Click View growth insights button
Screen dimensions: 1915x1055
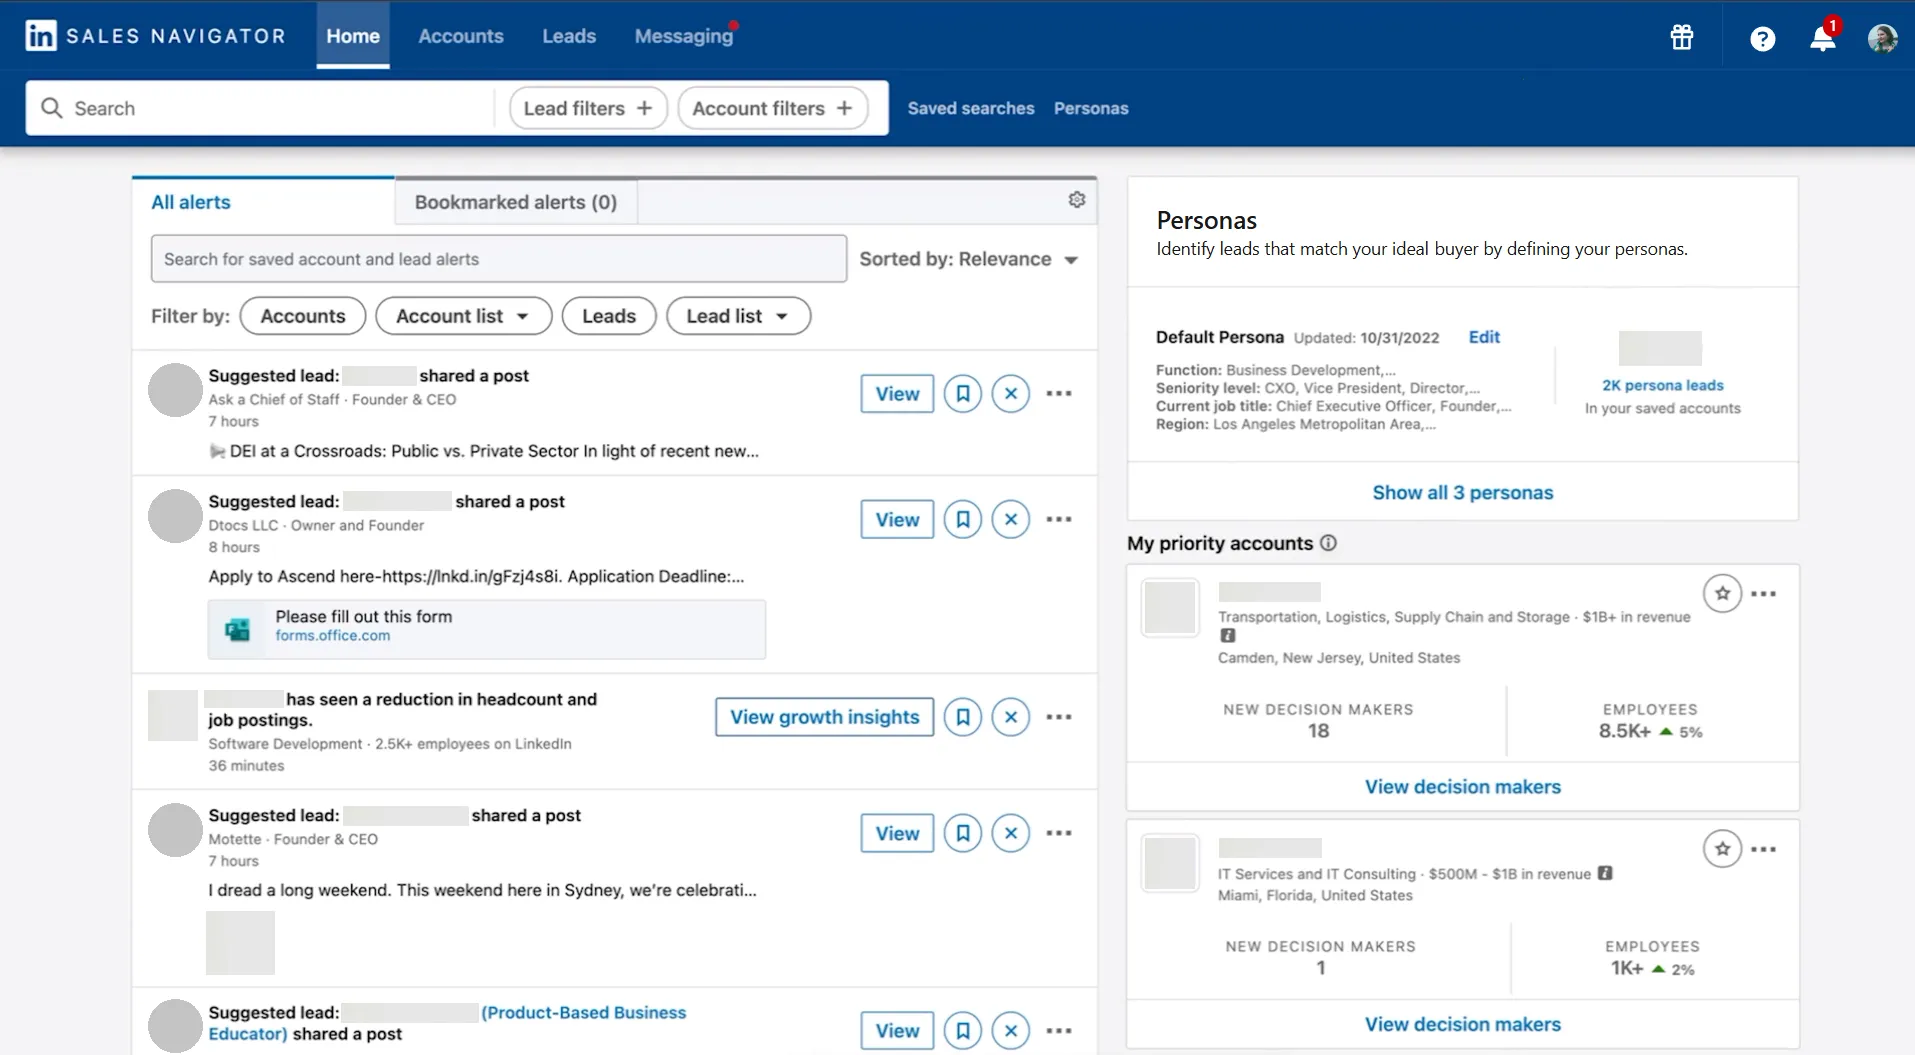(x=823, y=716)
